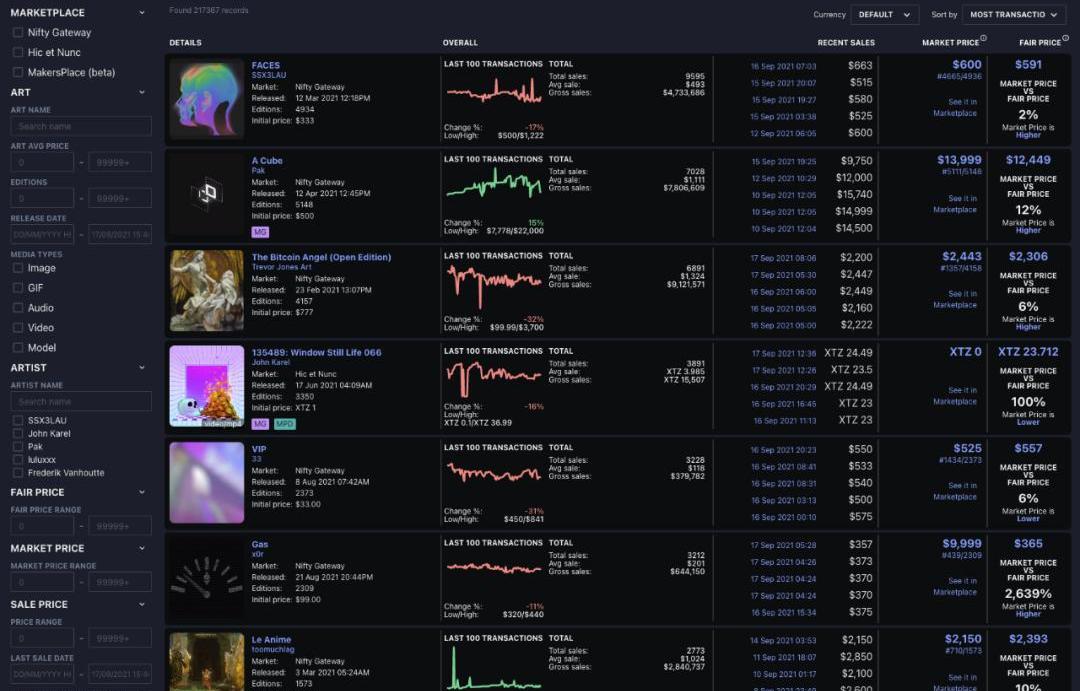1080x691 pixels.
Task: Enable the MakersPlace (beta) filter
Action: pos(18,72)
